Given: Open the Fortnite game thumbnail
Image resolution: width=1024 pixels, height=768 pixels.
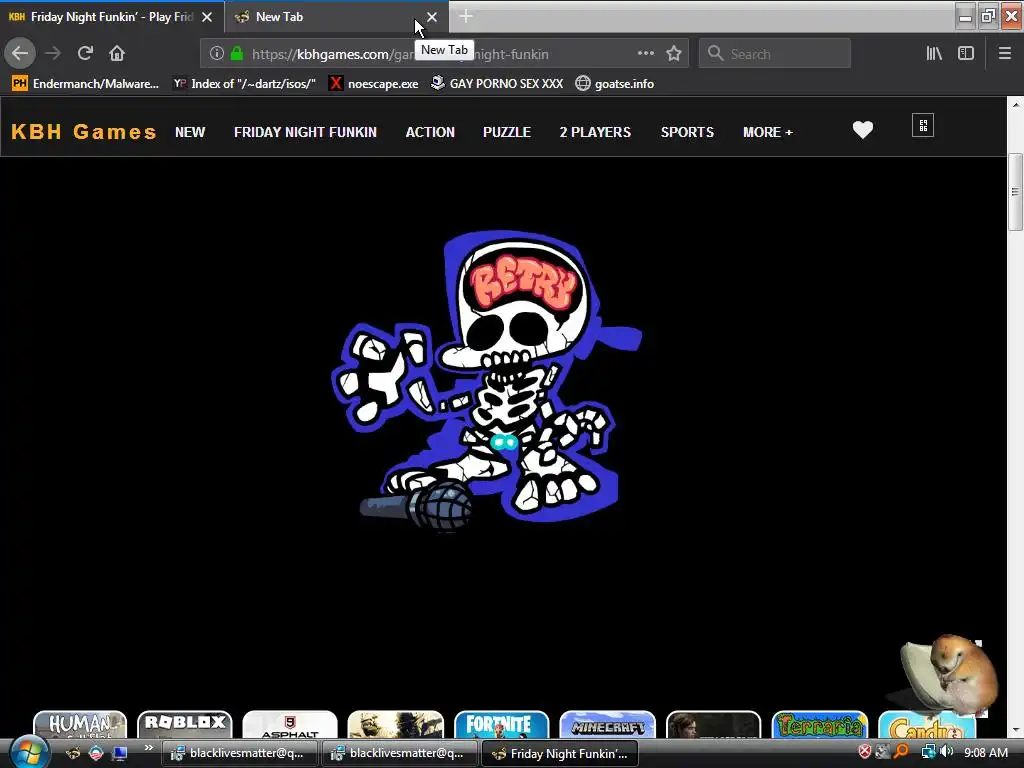Looking at the screenshot, I should 502,724.
